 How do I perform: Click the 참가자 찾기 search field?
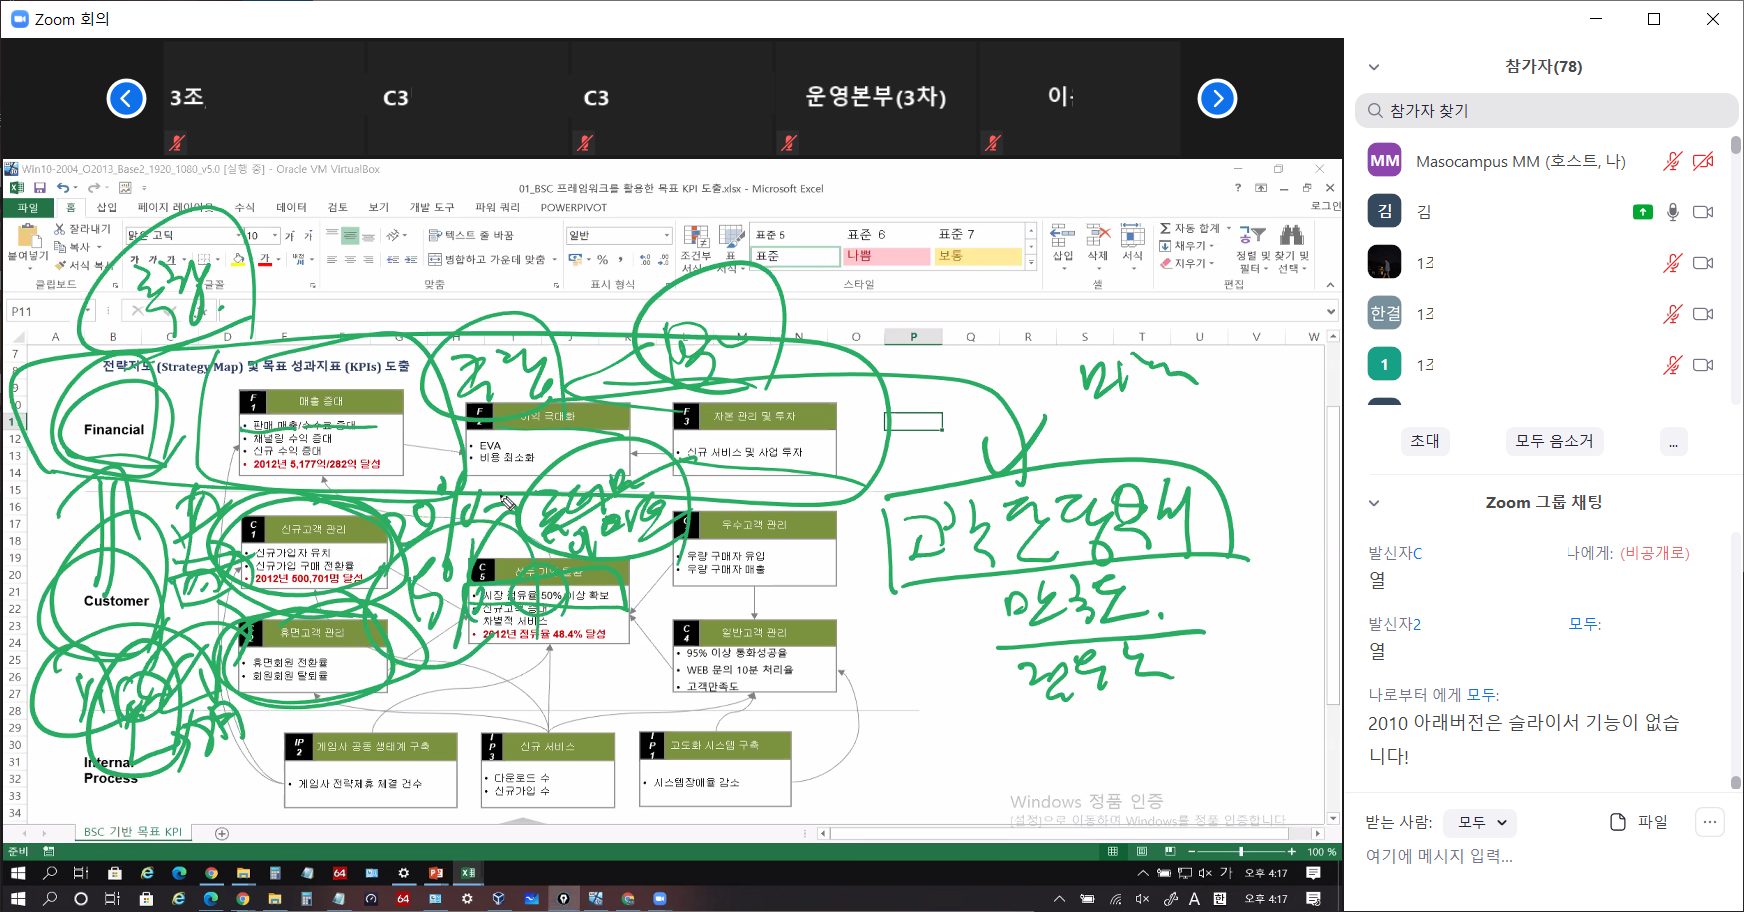(1546, 111)
